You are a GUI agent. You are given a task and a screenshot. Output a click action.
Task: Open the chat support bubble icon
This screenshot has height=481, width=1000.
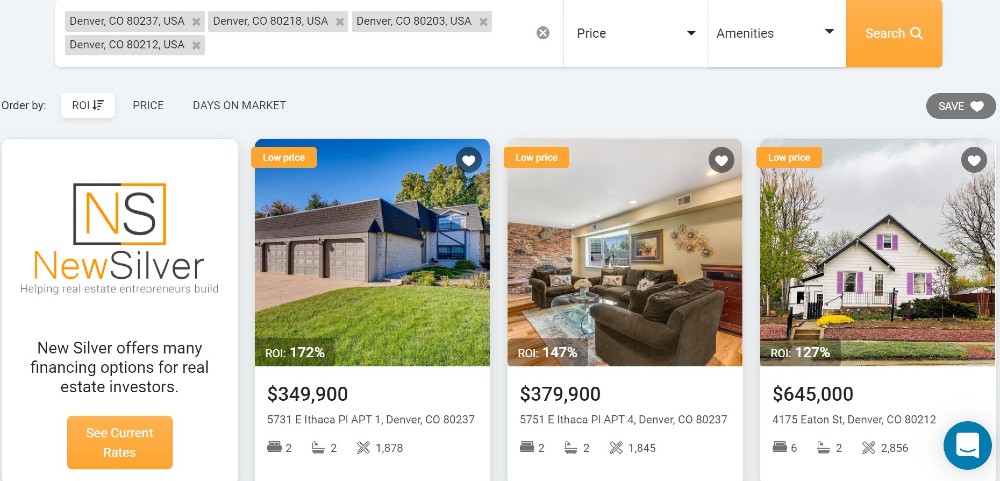point(967,445)
